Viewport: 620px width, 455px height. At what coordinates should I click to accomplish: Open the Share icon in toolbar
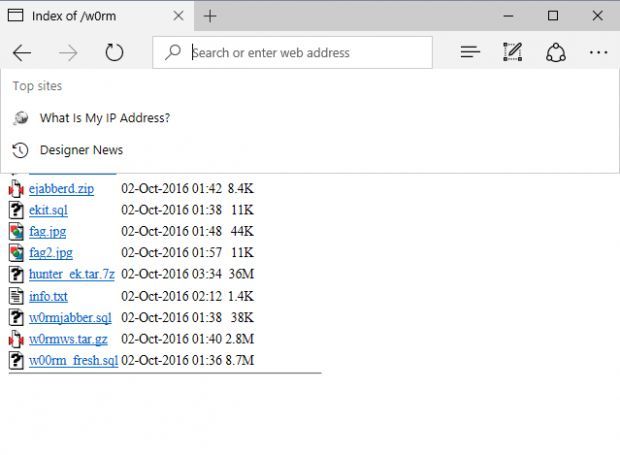[556, 53]
